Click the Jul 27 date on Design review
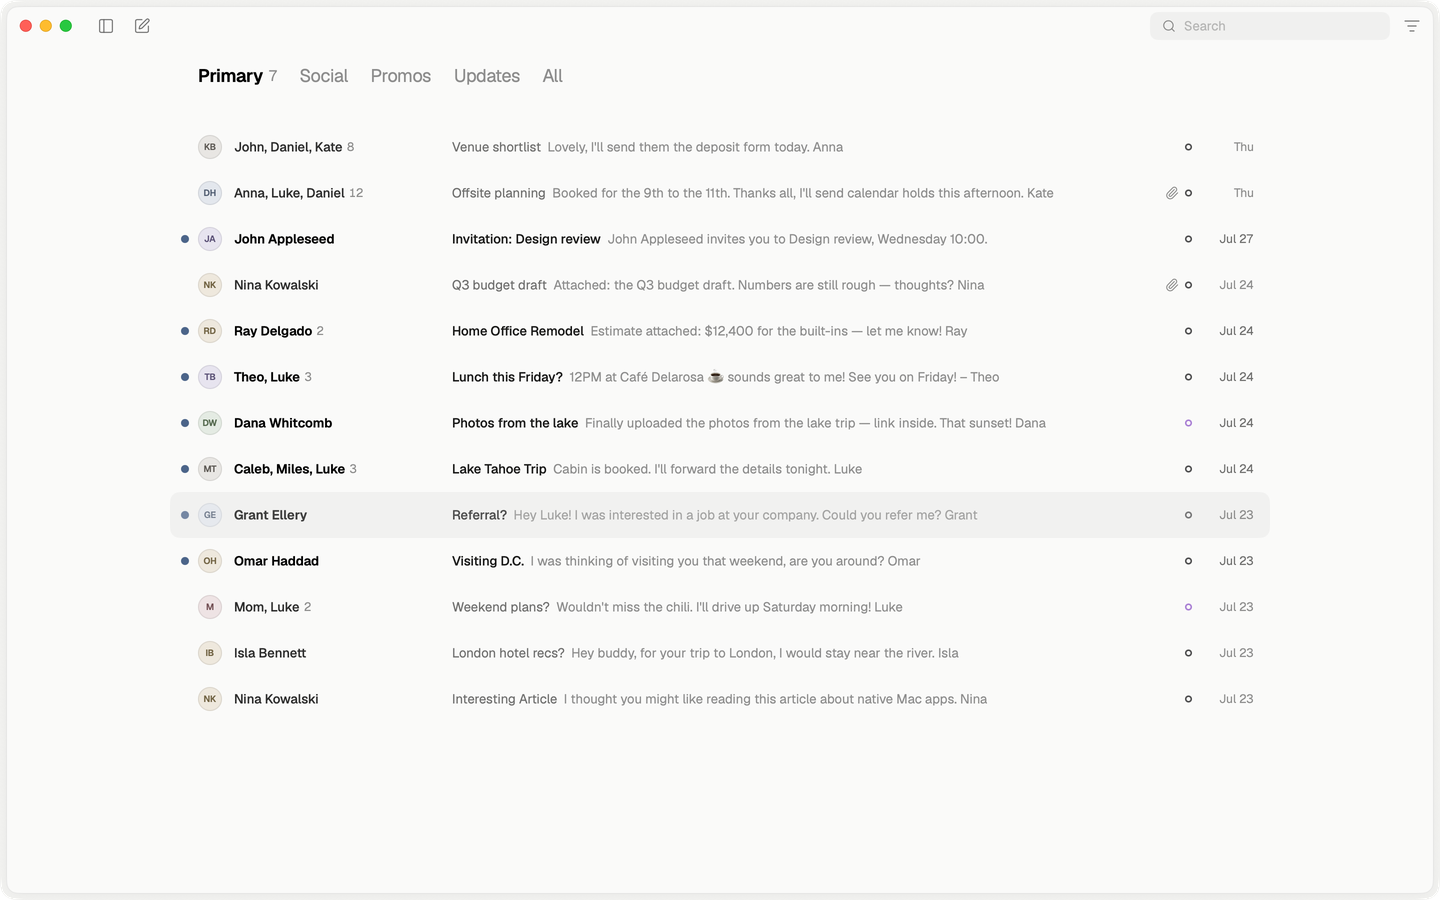This screenshot has height=900, width=1440. click(1236, 239)
